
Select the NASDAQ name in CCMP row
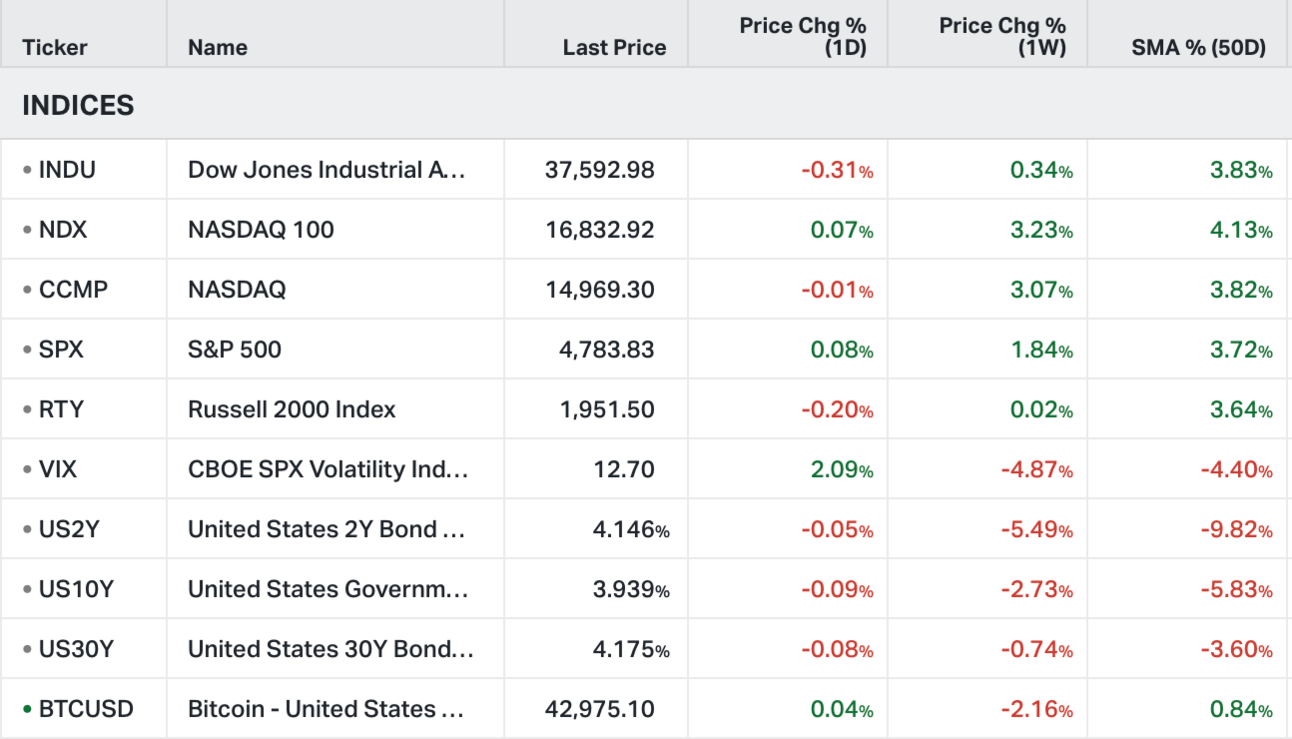coord(237,290)
